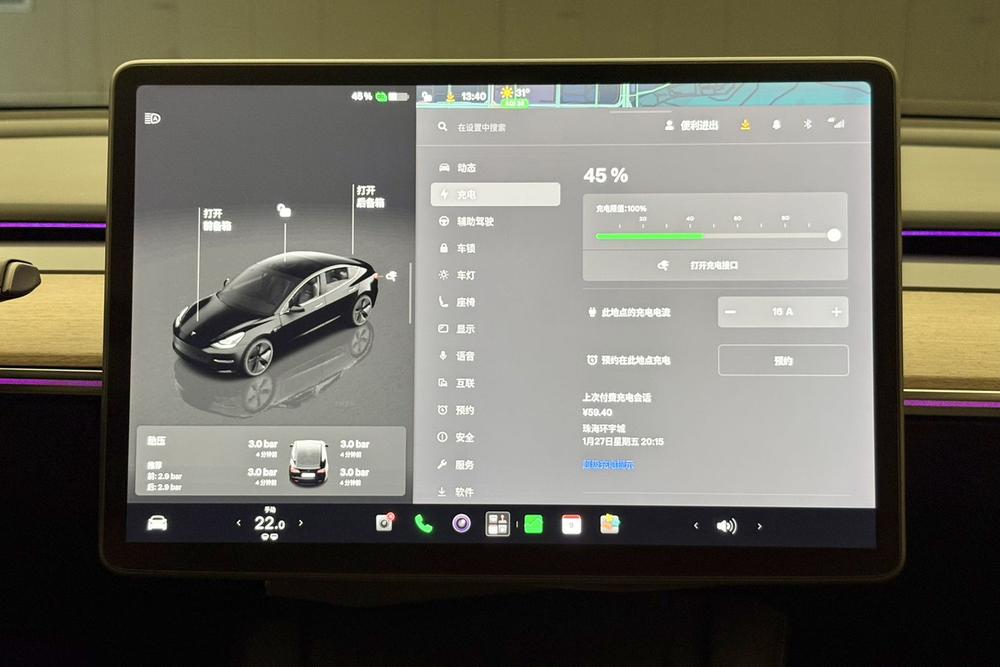Screen dimensions: 1000x667
Task: Tap the charge limit slider handle at 100%
Action: tap(834, 235)
